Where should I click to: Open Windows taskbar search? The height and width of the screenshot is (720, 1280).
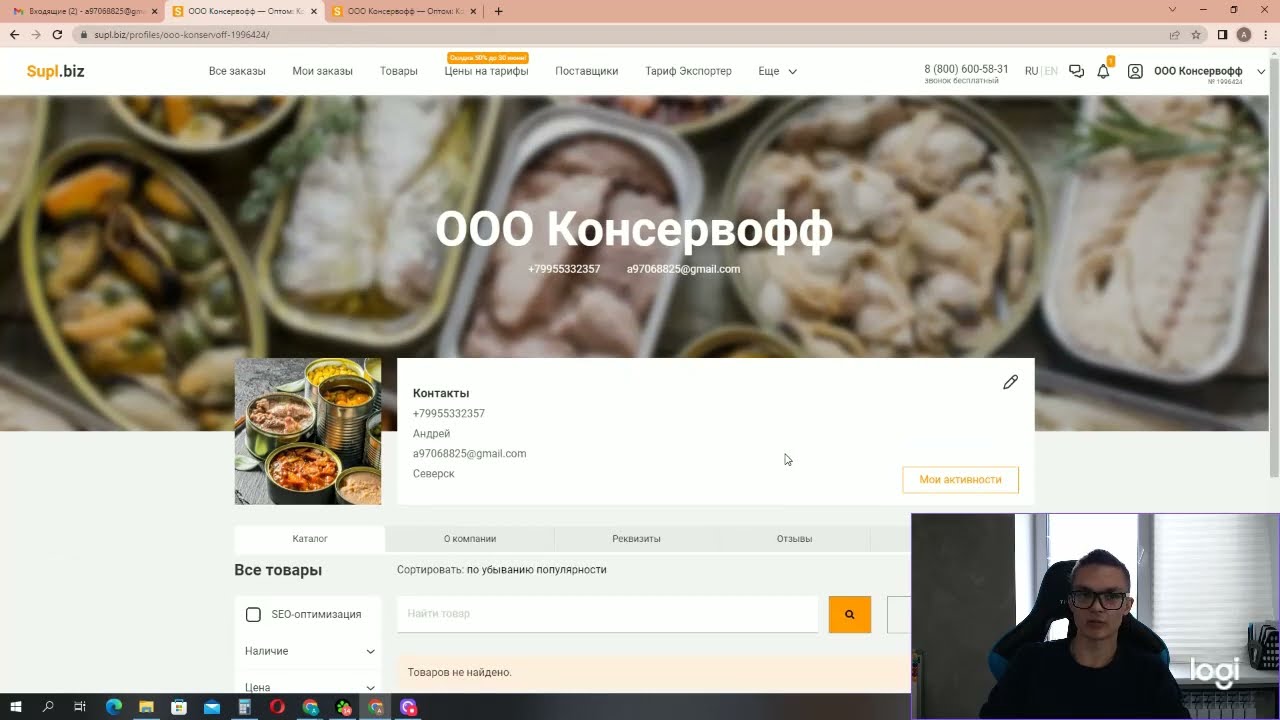48,707
